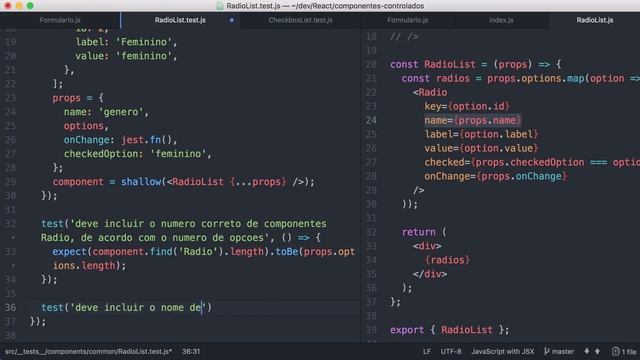Select the index.js tab
The height and width of the screenshot is (360, 640).
click(501, 20)
